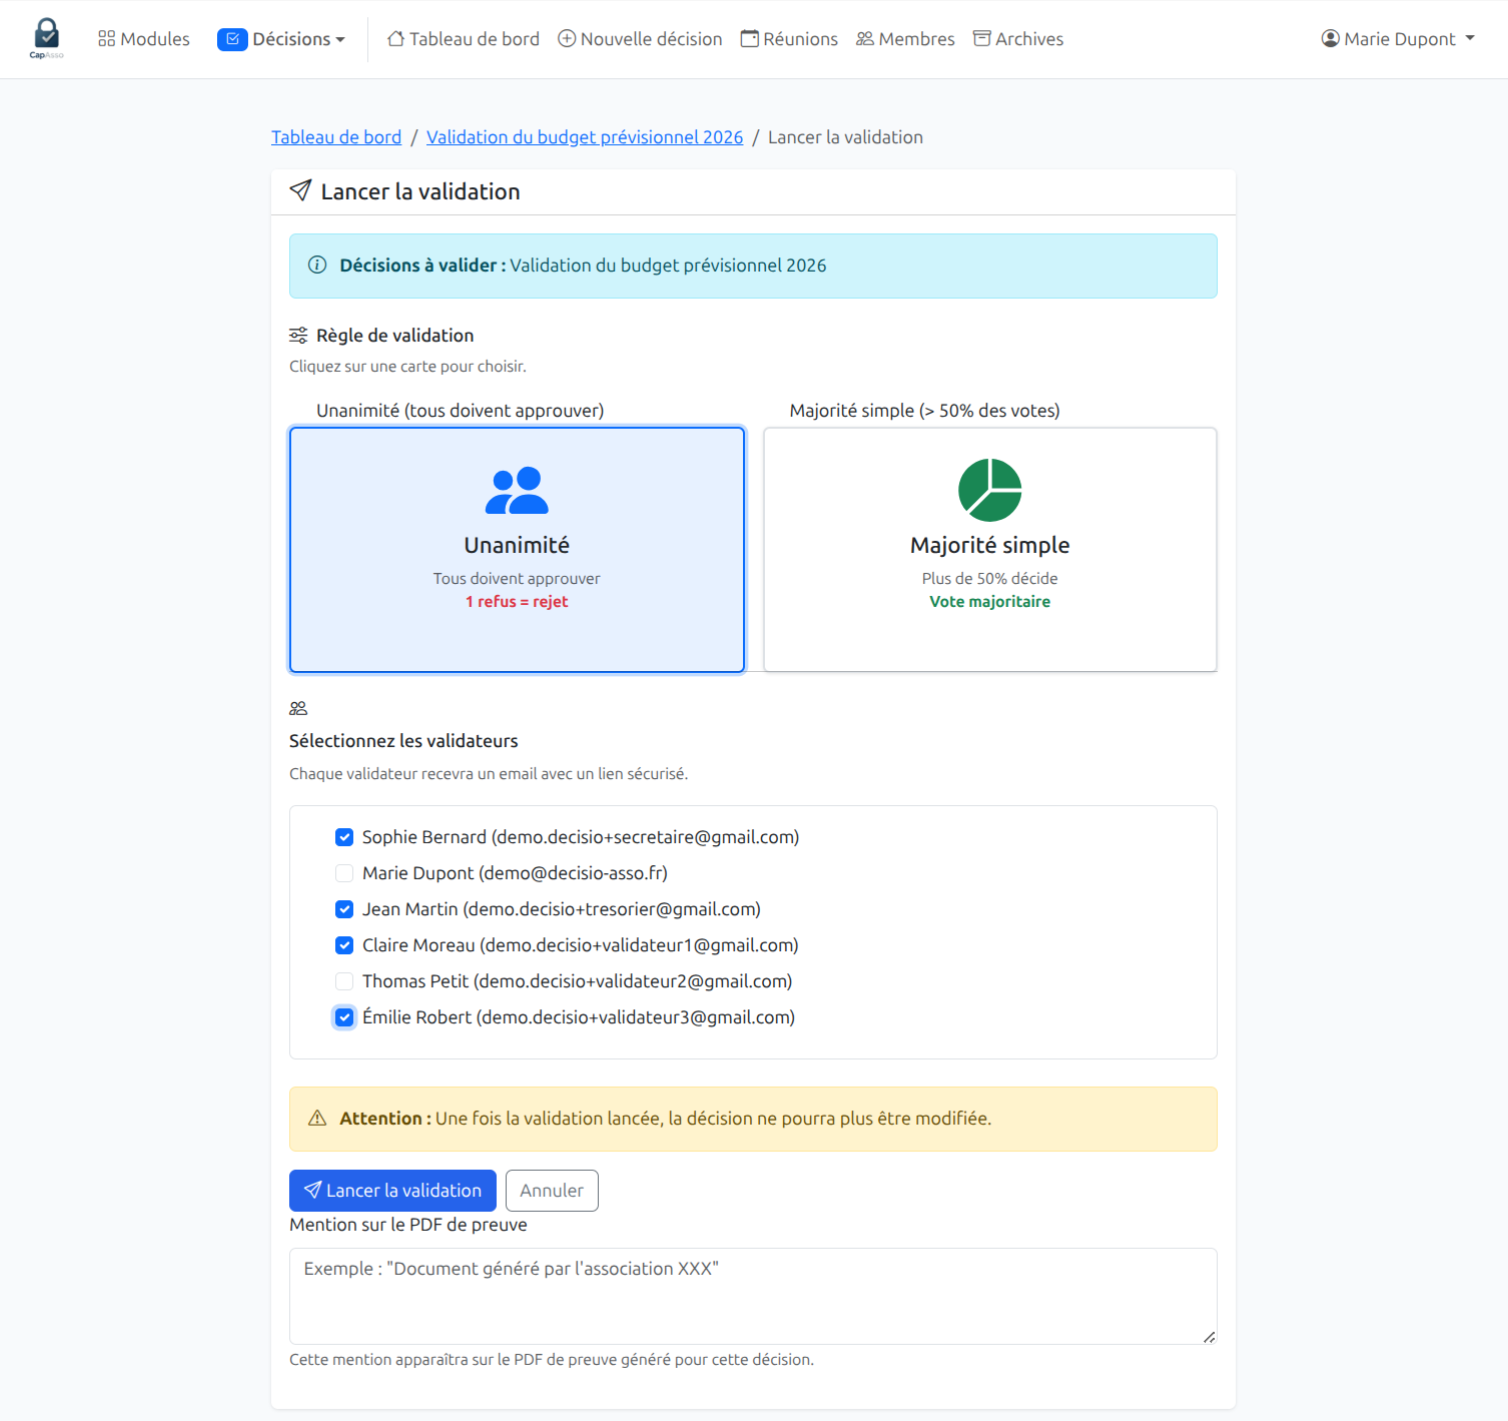Click the CapAsso logo icon

coord(46,37)
